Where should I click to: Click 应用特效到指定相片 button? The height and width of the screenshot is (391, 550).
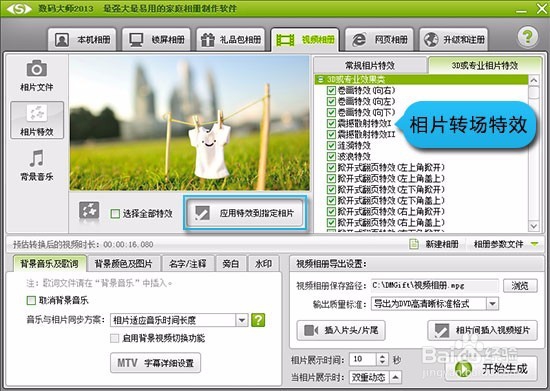245,213
